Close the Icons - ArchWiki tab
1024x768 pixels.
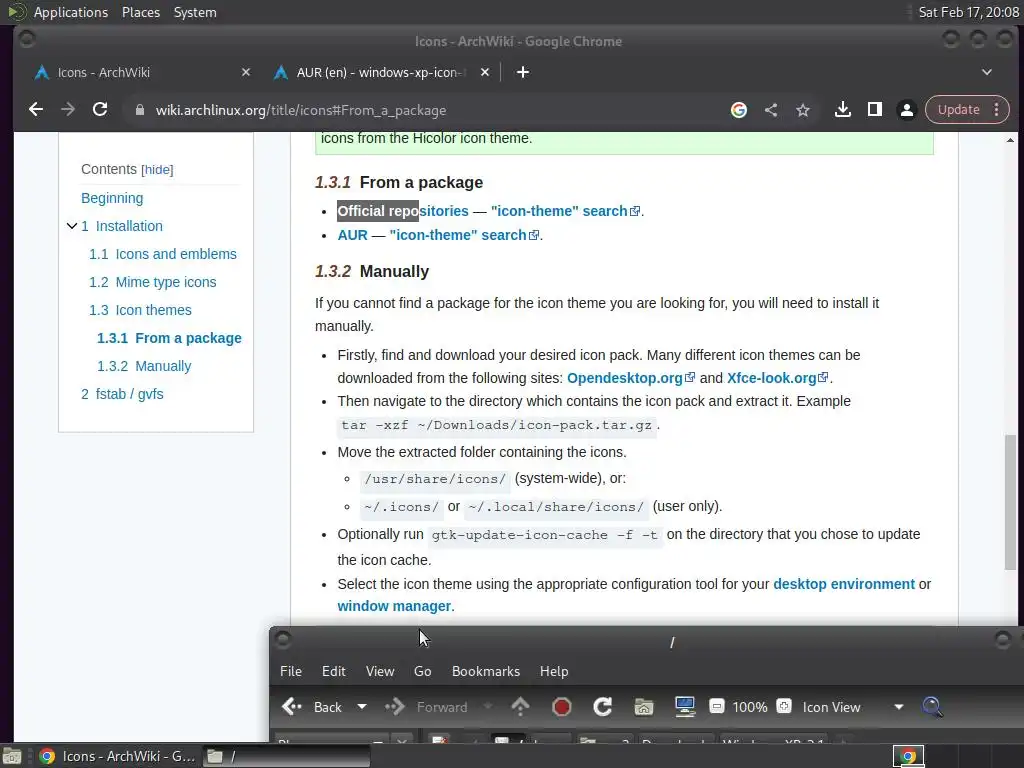coord(246,72)
